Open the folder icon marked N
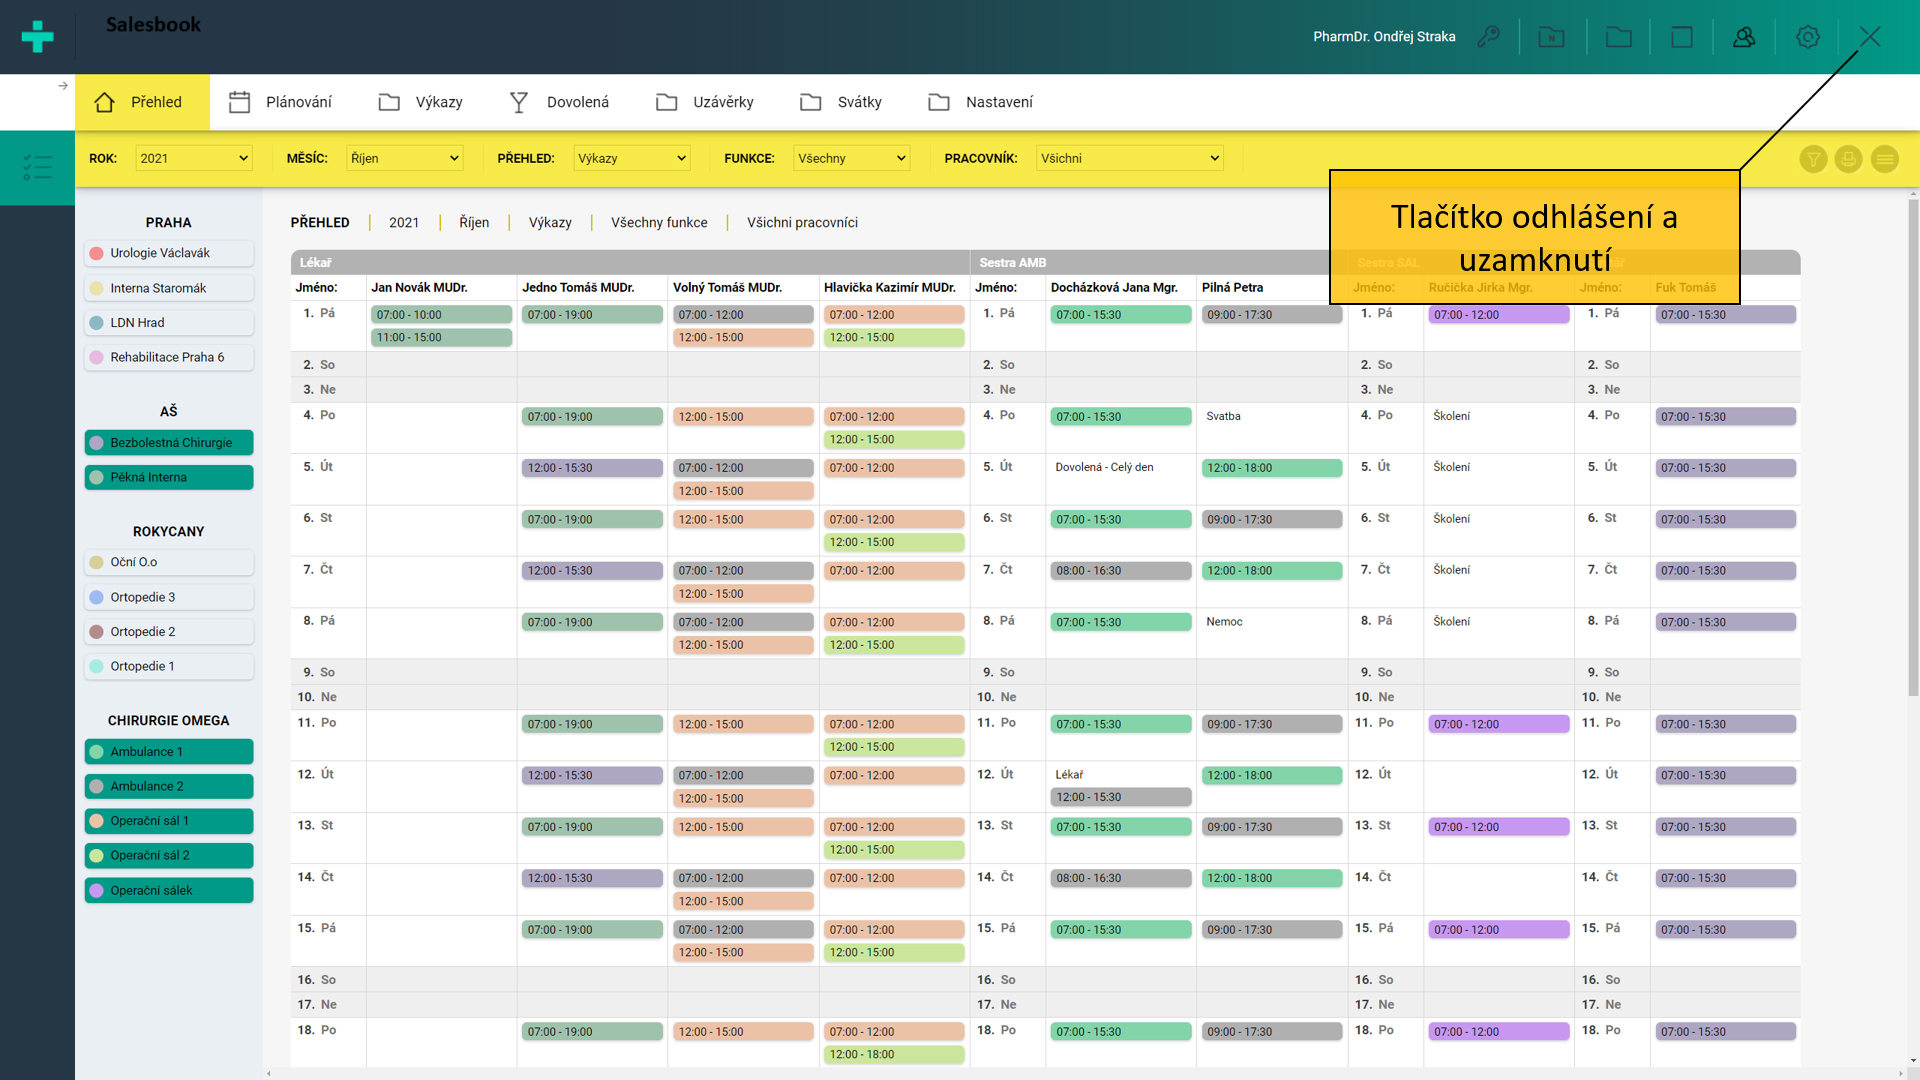 tap(1551, 37)
